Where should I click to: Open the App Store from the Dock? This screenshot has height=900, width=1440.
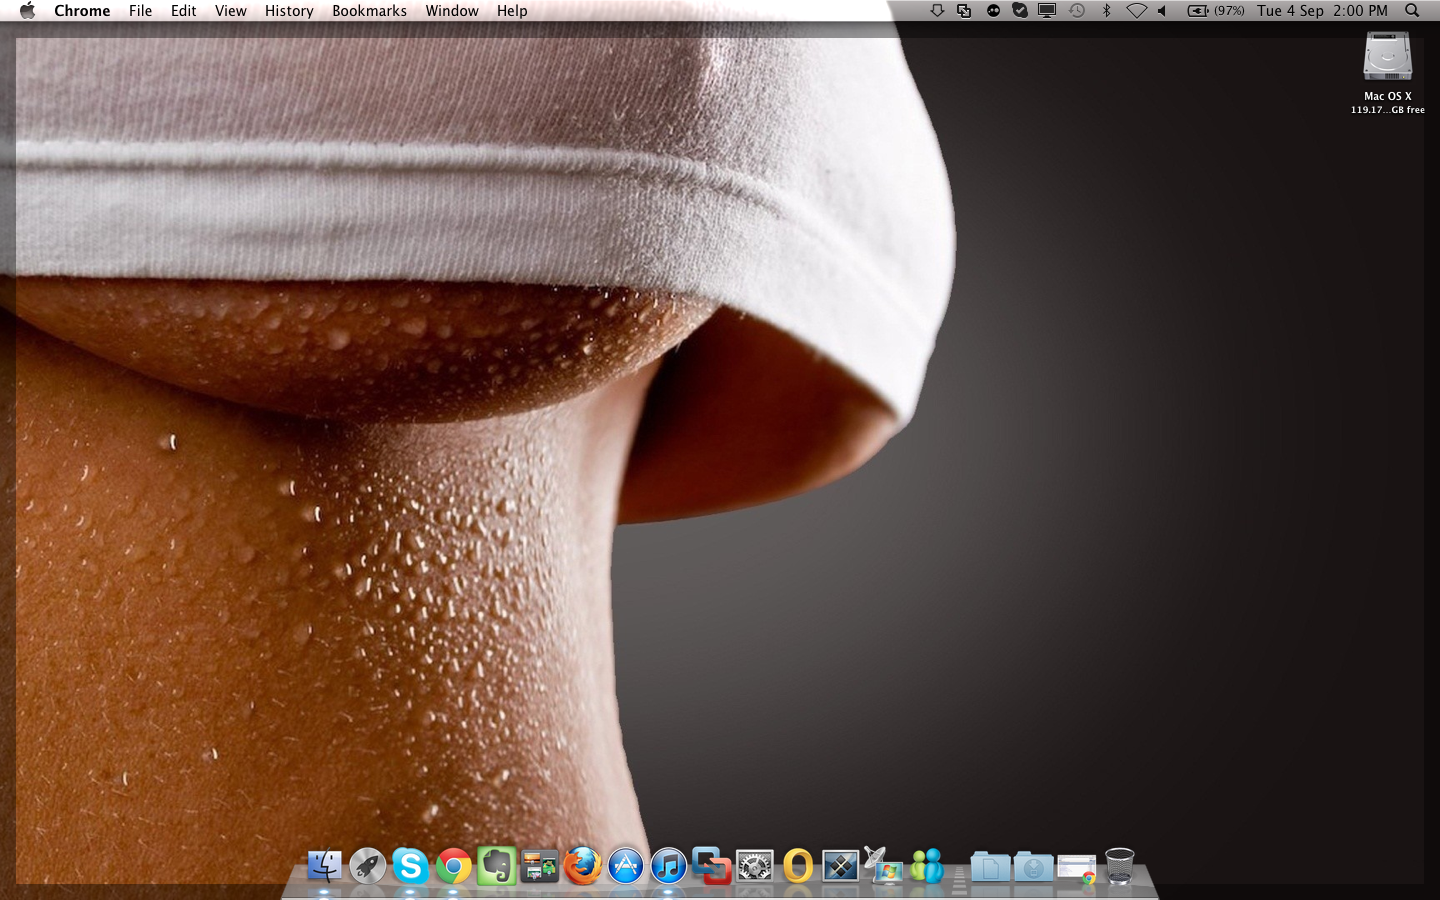(625, 865)
